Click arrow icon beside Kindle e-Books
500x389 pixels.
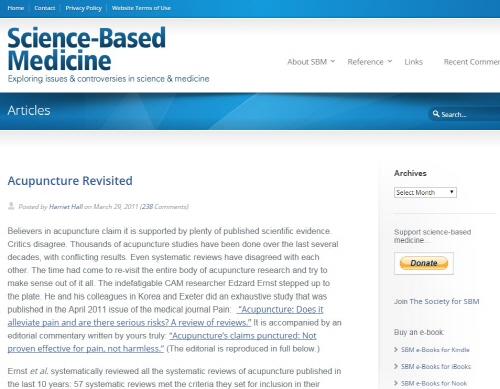tap(396, 350)
